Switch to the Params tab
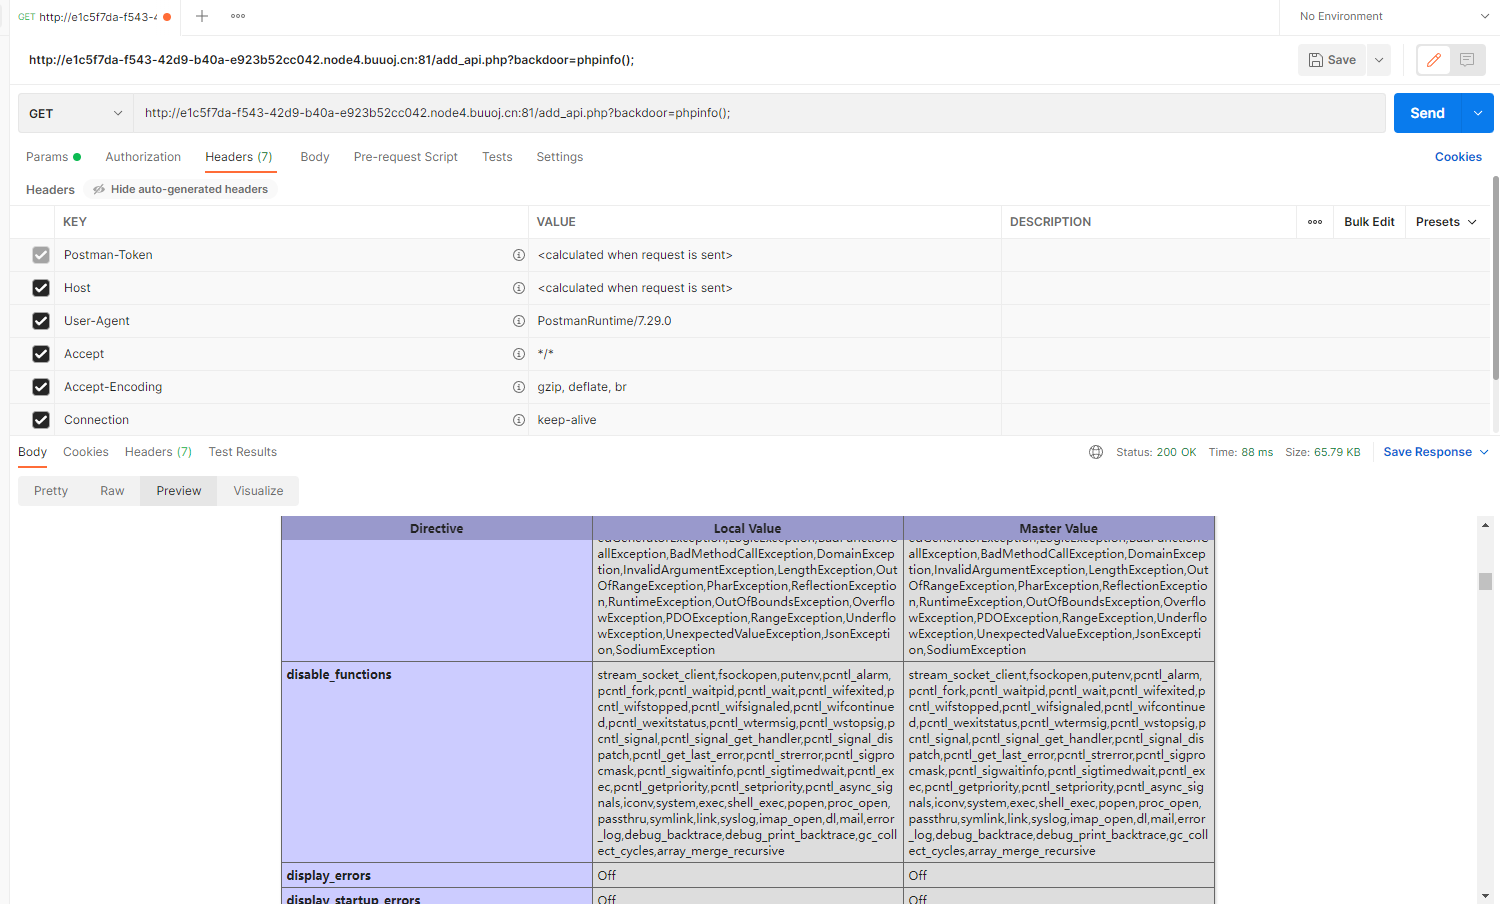Screen dimensions: 1500x904 [x=53, y=157]
